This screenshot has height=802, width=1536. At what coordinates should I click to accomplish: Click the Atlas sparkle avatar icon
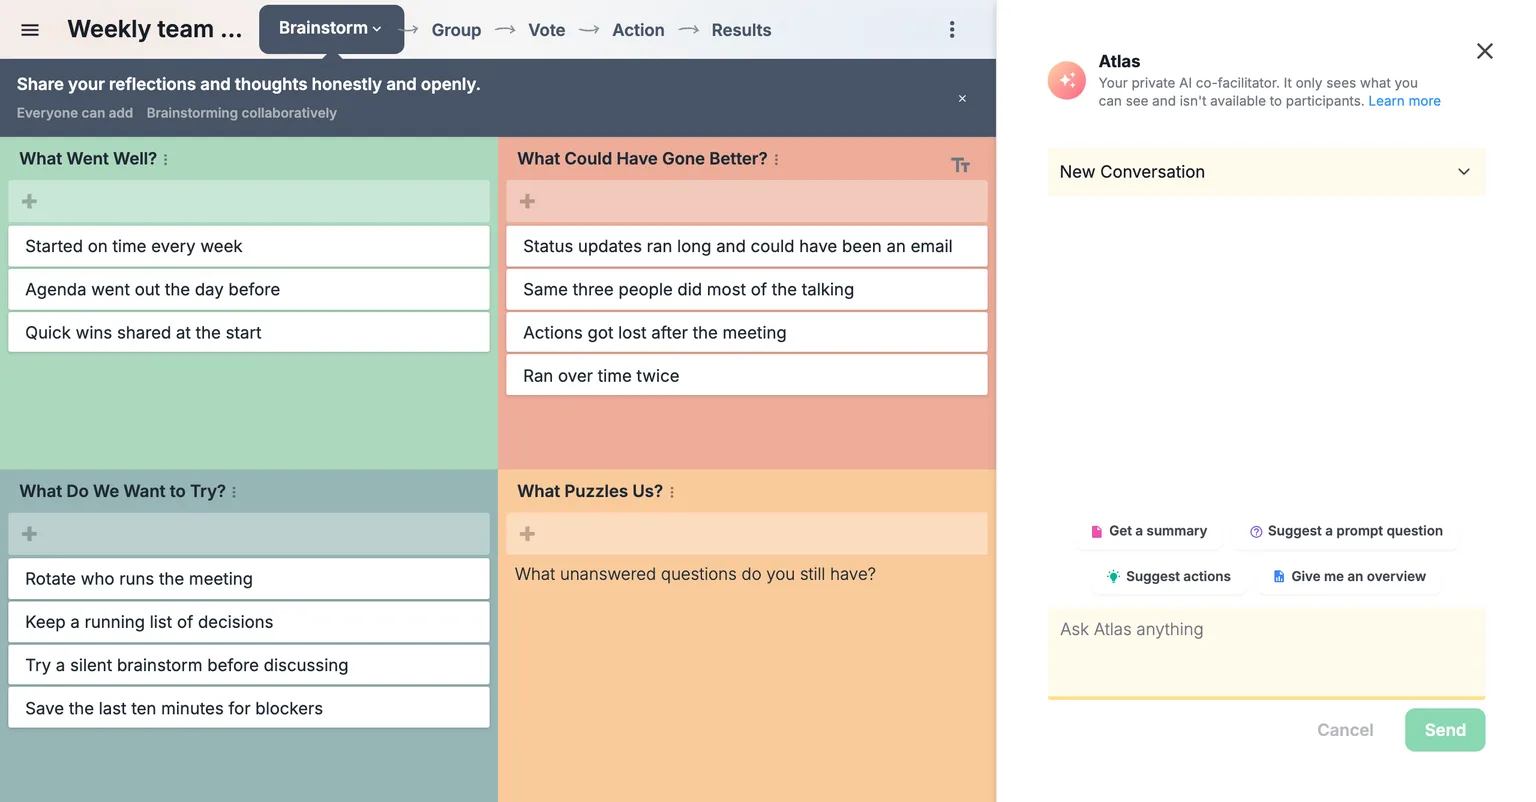pos(1067,81)
